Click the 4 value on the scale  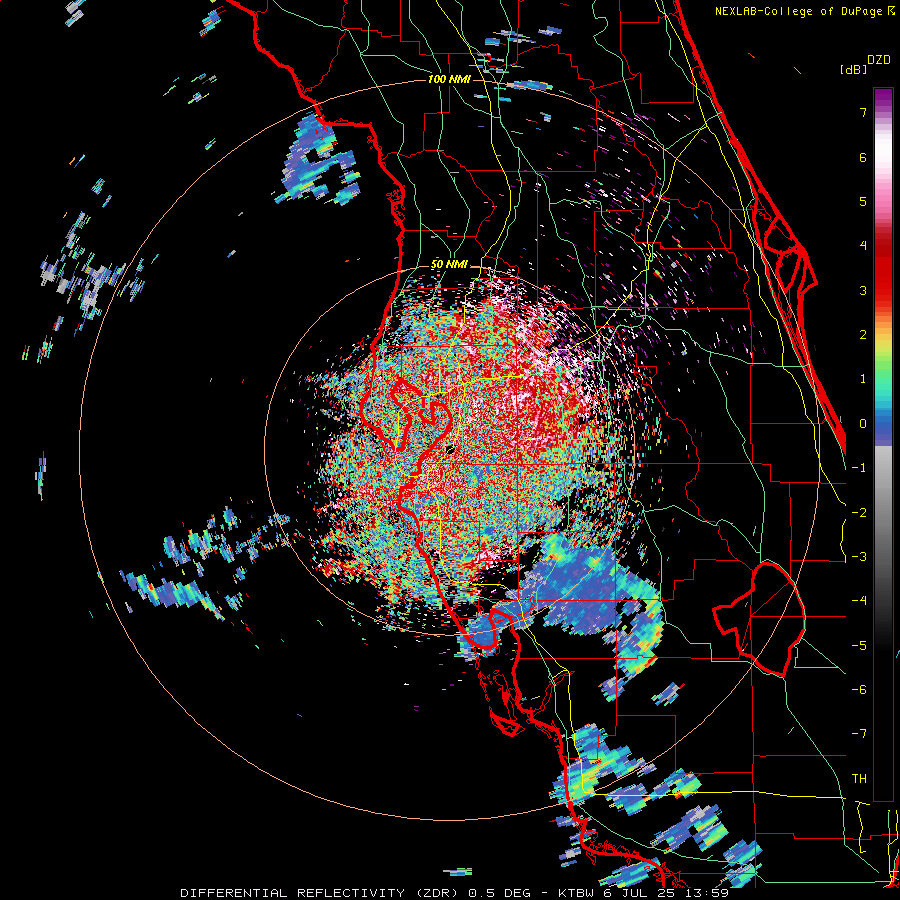tap(863, 246)
